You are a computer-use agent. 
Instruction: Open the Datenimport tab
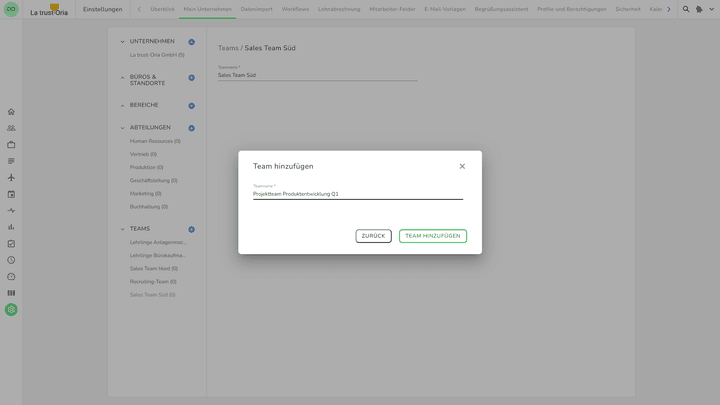pos(256,9)
